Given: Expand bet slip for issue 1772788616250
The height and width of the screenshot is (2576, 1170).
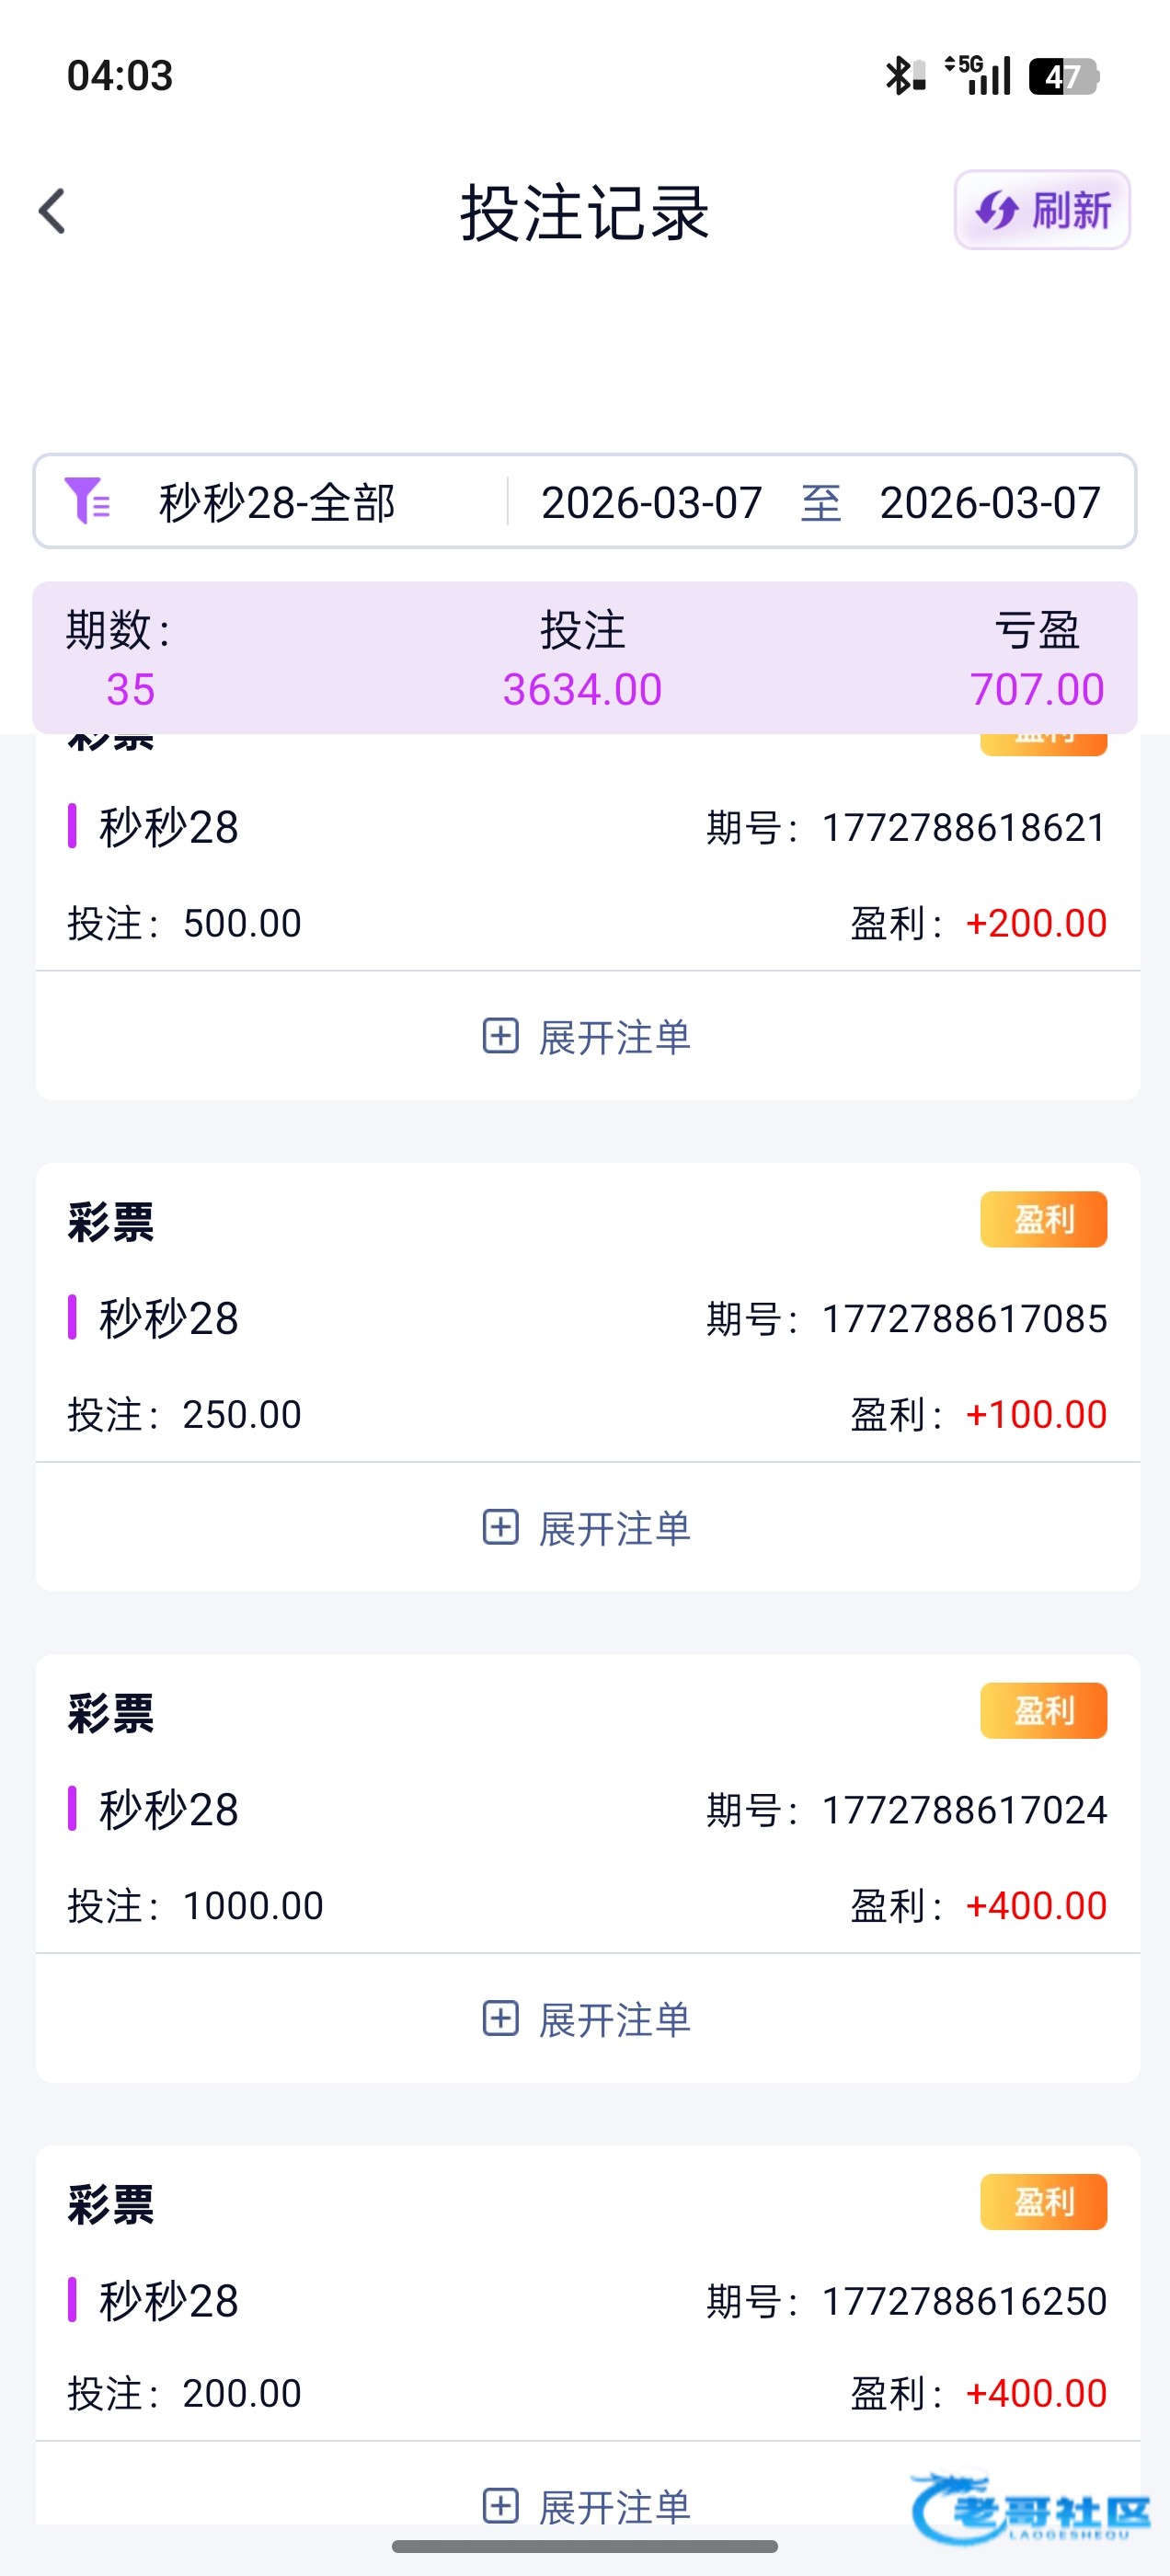Looking at the screenshot, I should point(587,2506).
